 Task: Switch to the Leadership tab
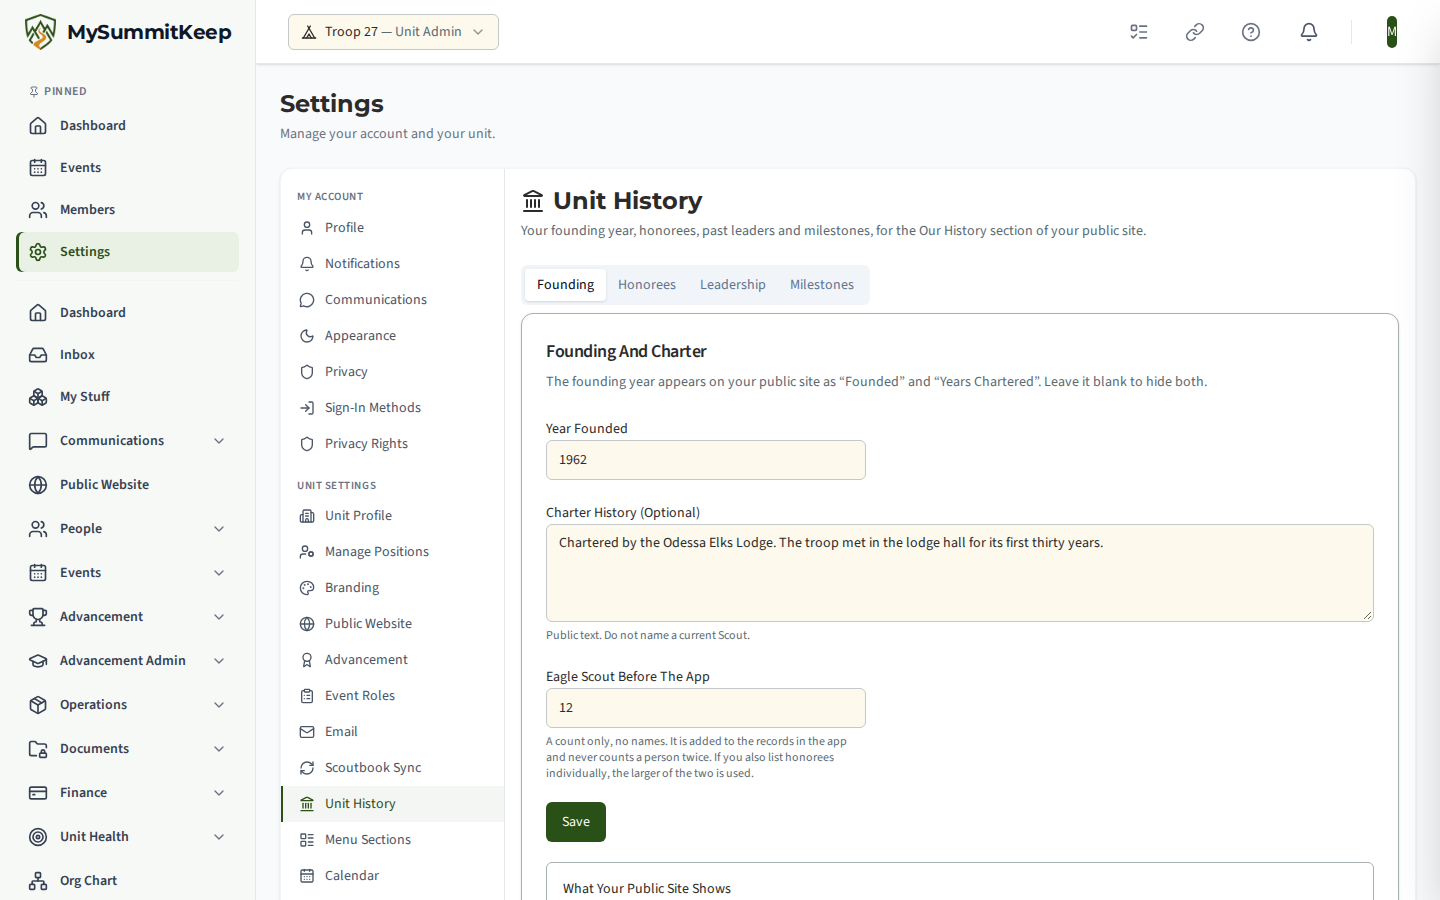click(733, 285)
